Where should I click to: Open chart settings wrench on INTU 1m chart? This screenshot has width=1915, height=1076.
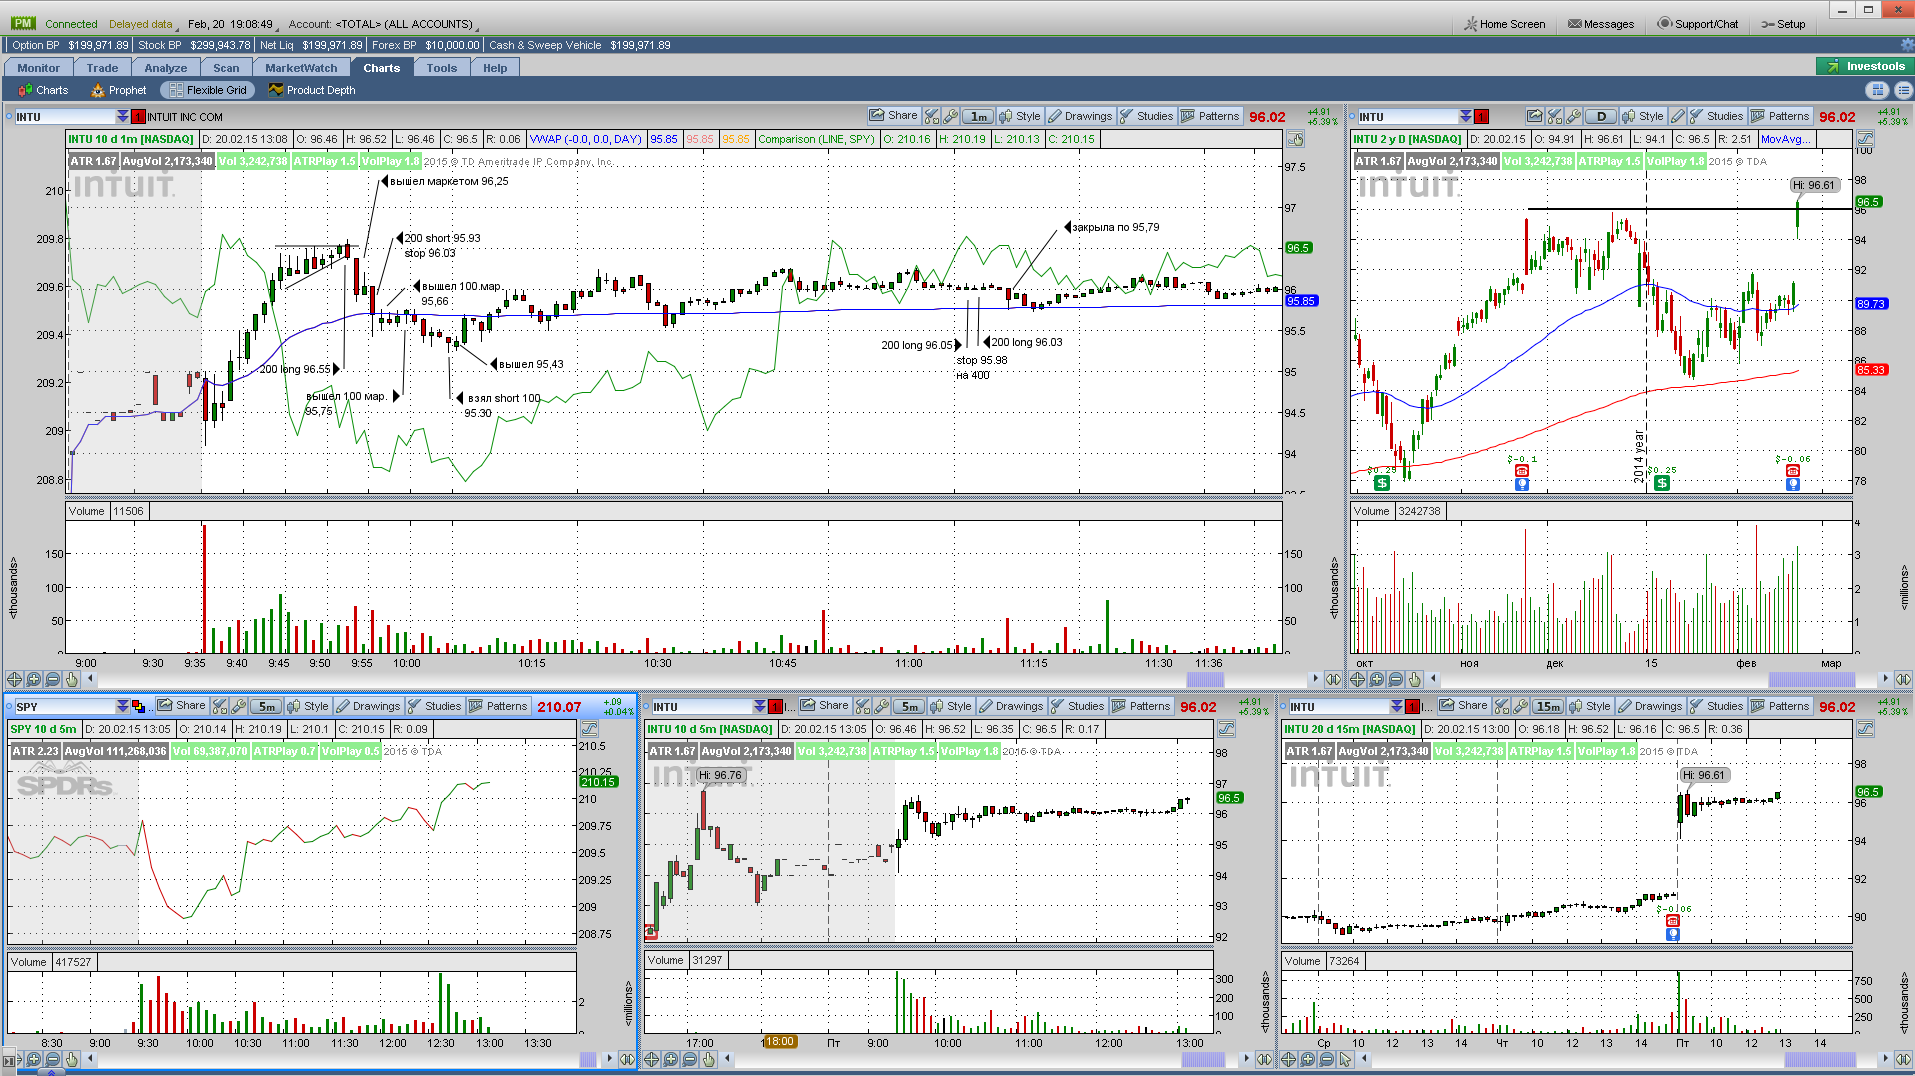pos(951,116)
